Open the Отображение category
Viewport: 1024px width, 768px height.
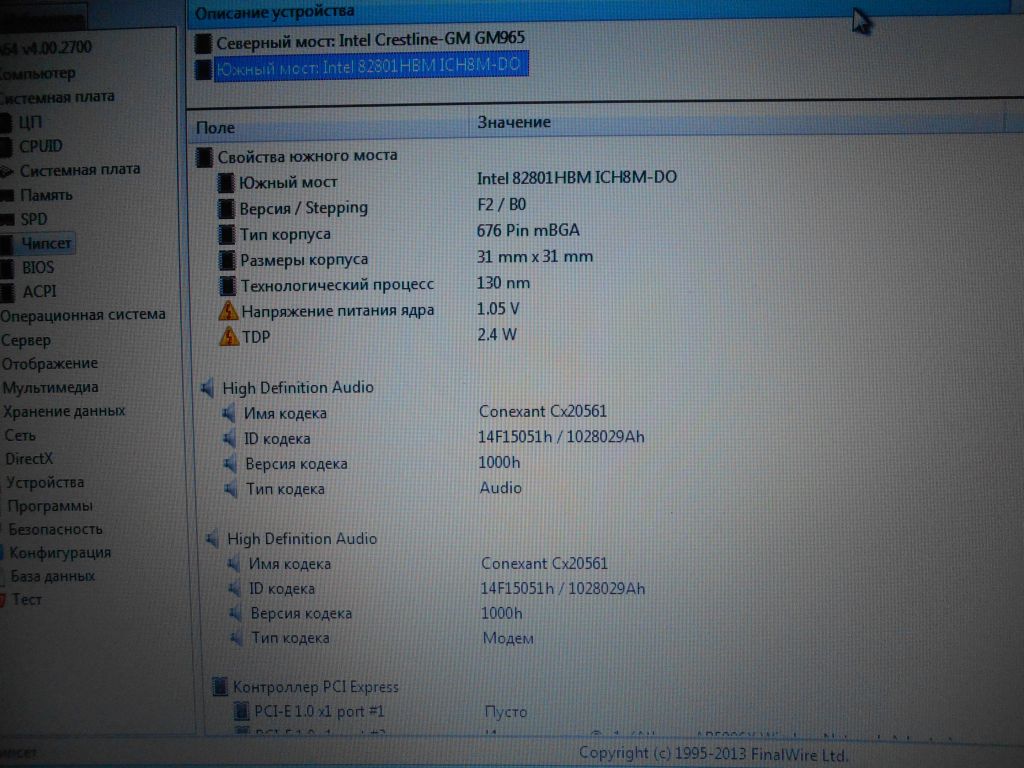[50, 363]
